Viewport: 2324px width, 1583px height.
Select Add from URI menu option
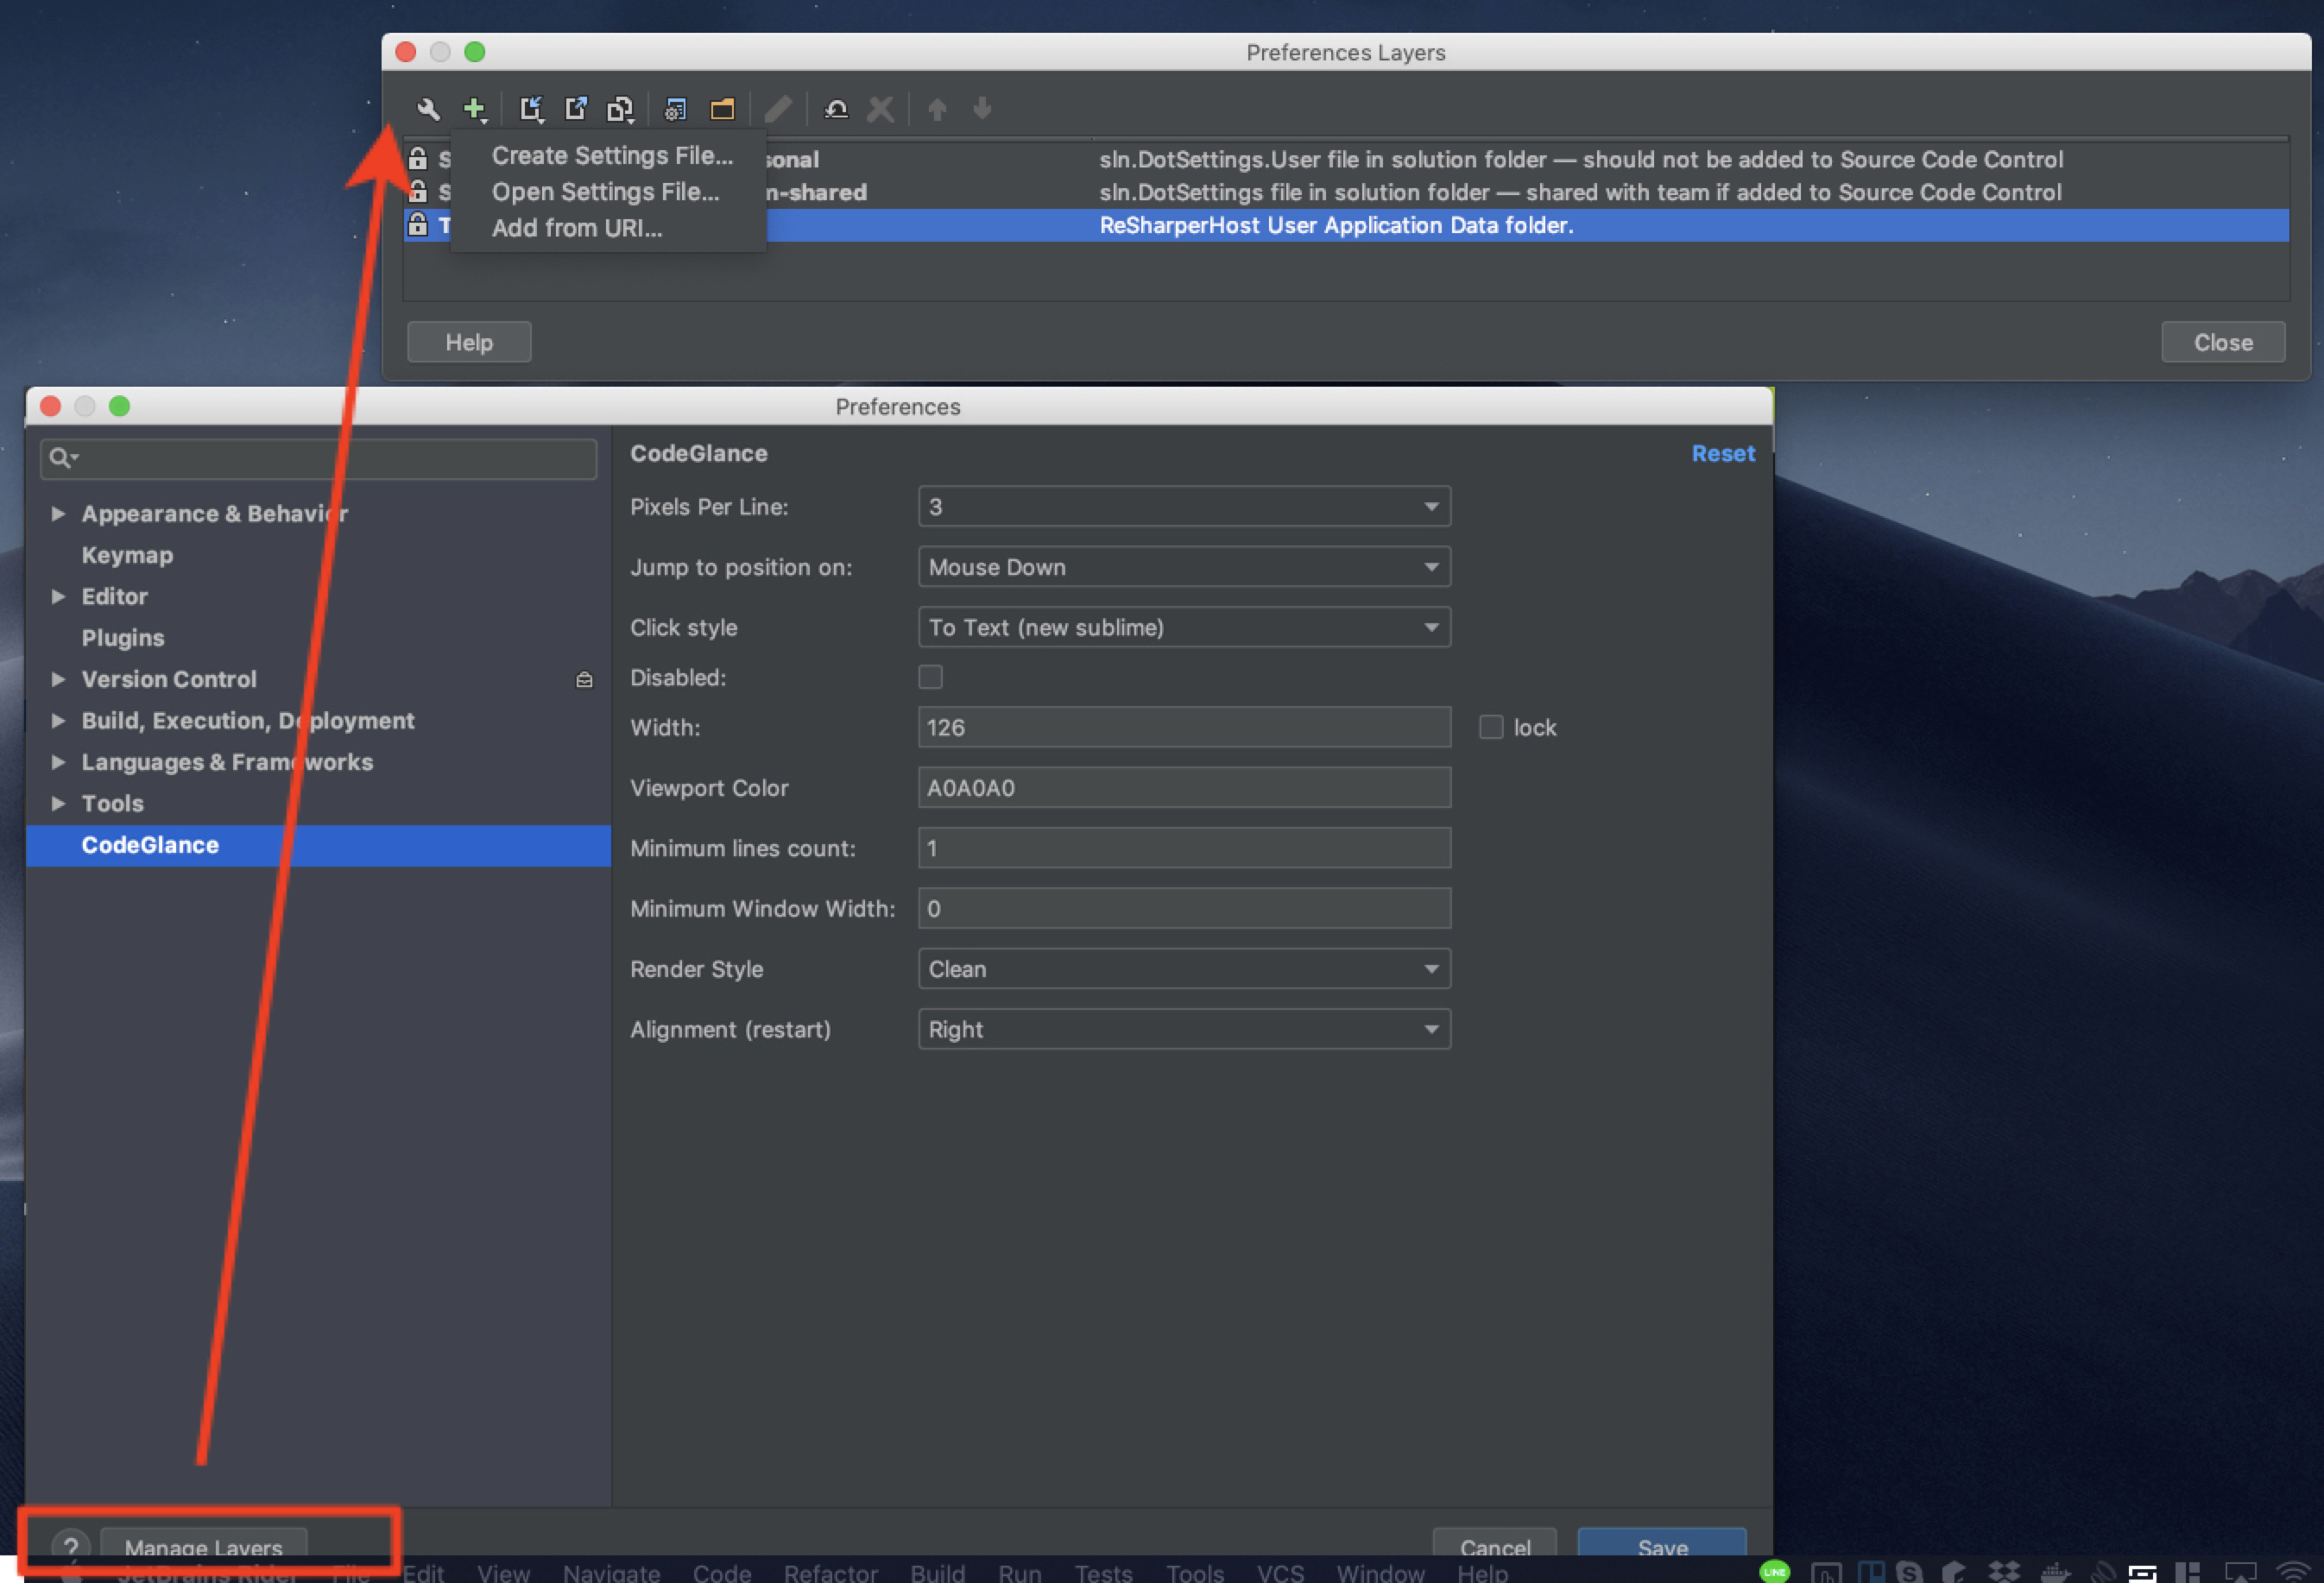click(x=576, y=228)
